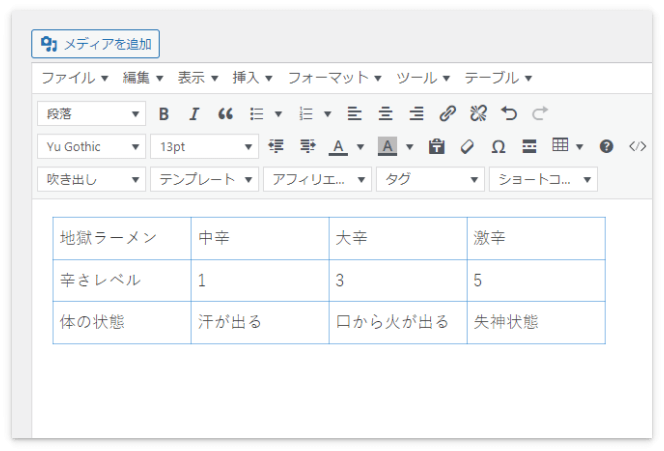This screenshot has width=664, height=451.
Task: Click the 中辛 table cell
Action: tap(260, 238)
